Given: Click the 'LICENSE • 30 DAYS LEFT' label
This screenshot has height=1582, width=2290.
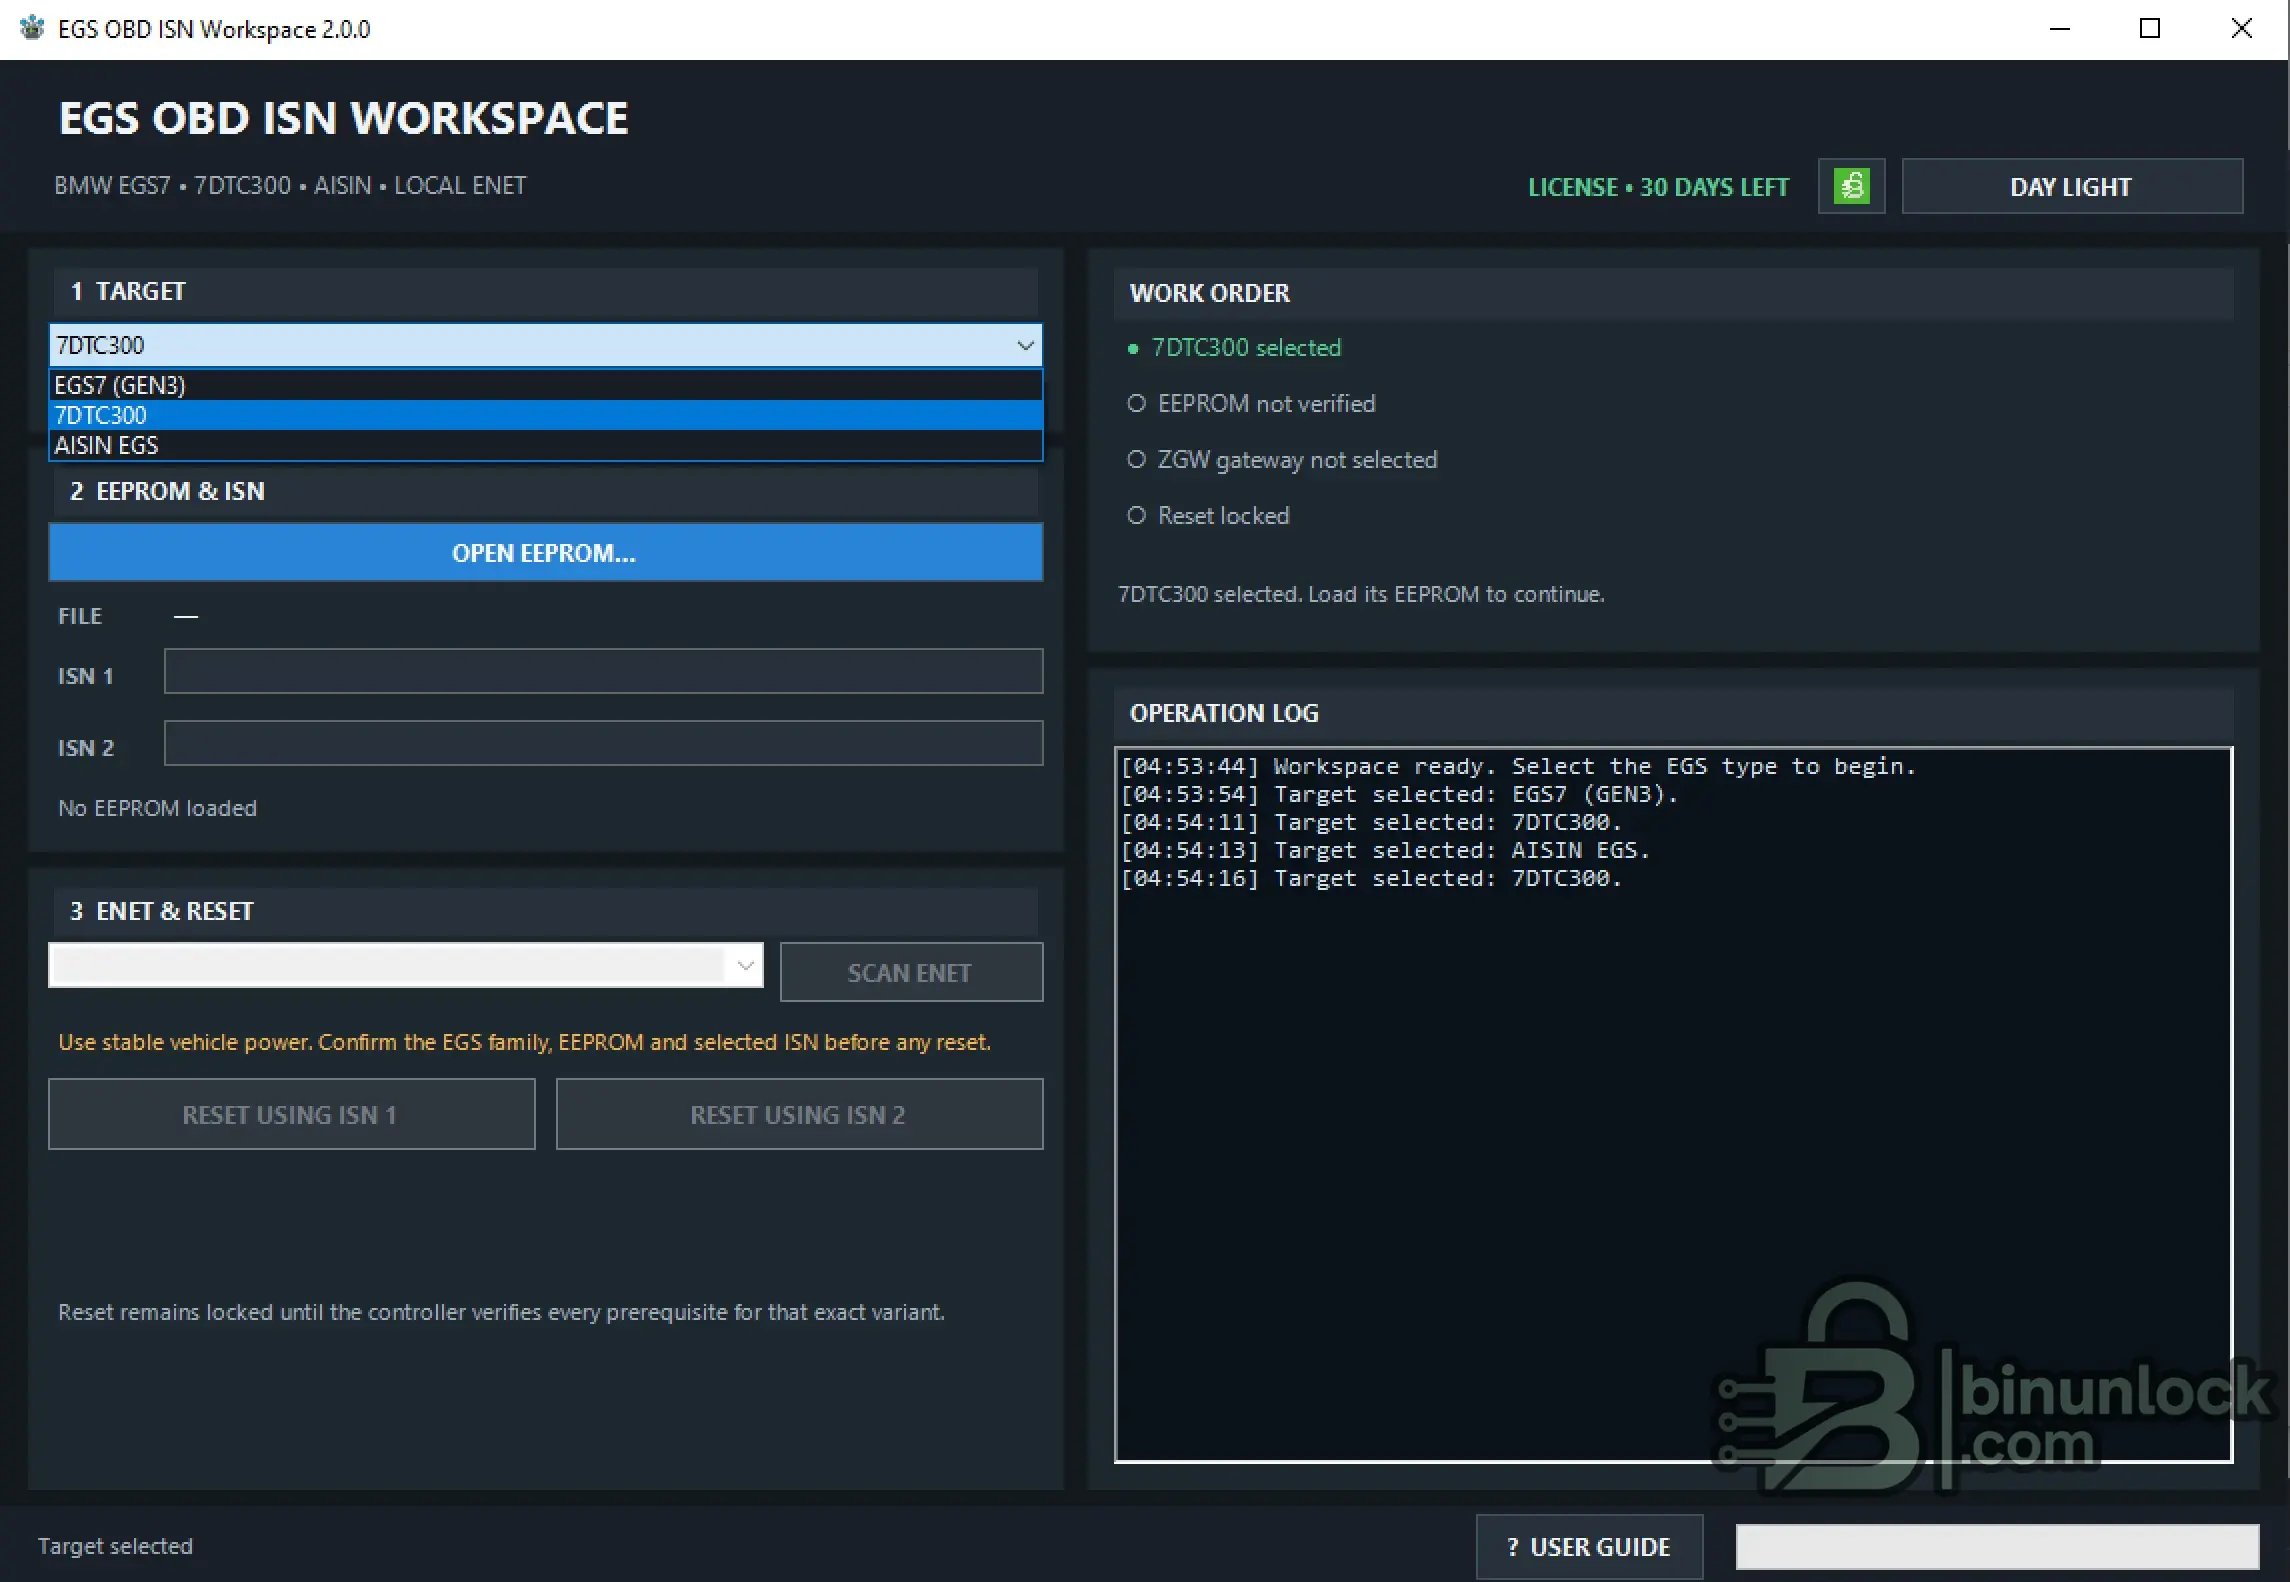Looking at the screenshot, I should pyautogui.click(x=1658, y=187).
